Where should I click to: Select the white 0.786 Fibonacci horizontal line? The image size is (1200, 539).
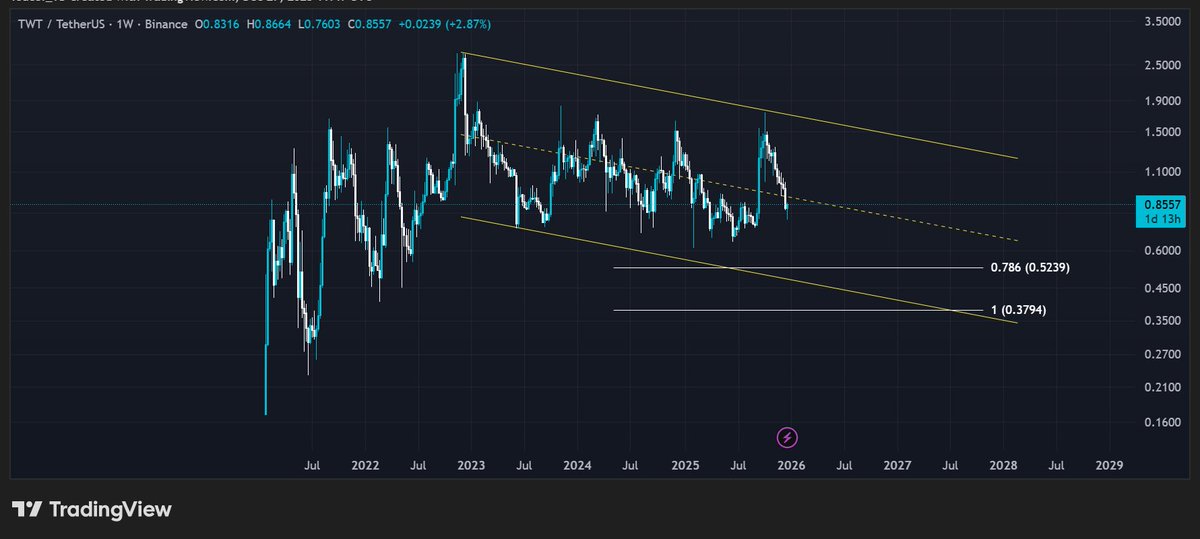tap(800, 268)
